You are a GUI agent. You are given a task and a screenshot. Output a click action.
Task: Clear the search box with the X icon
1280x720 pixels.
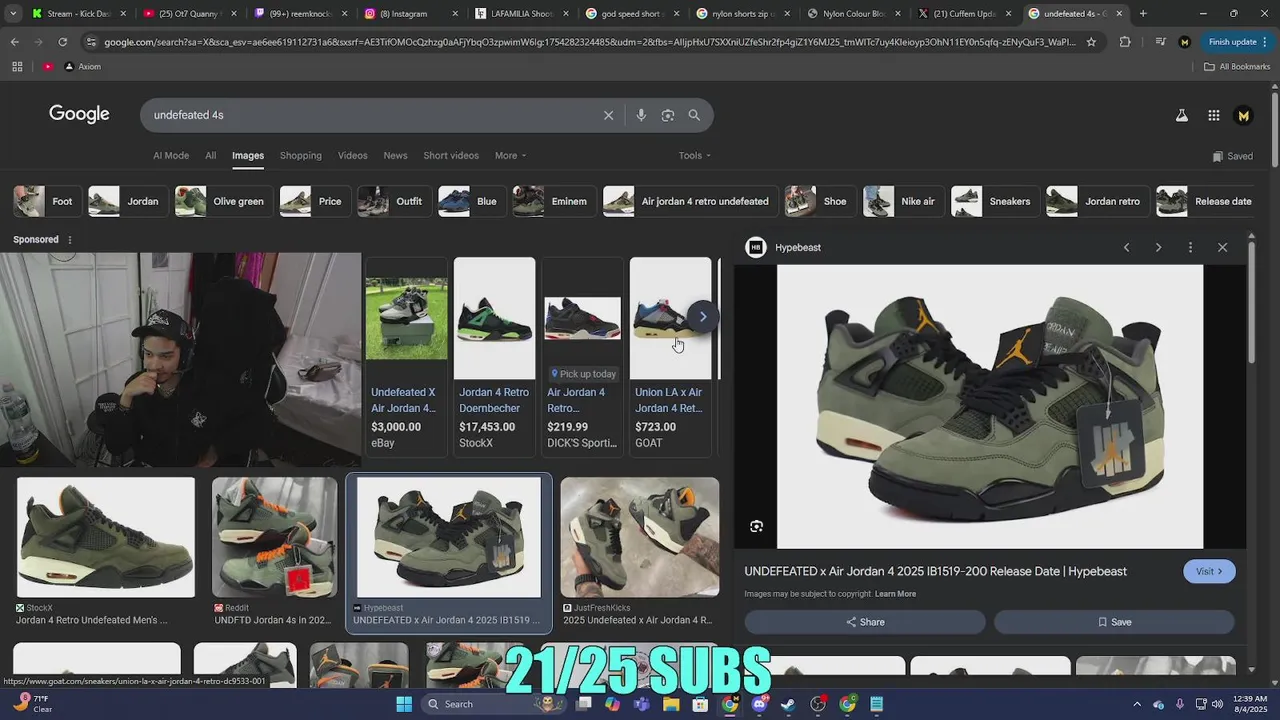[608, 115]
